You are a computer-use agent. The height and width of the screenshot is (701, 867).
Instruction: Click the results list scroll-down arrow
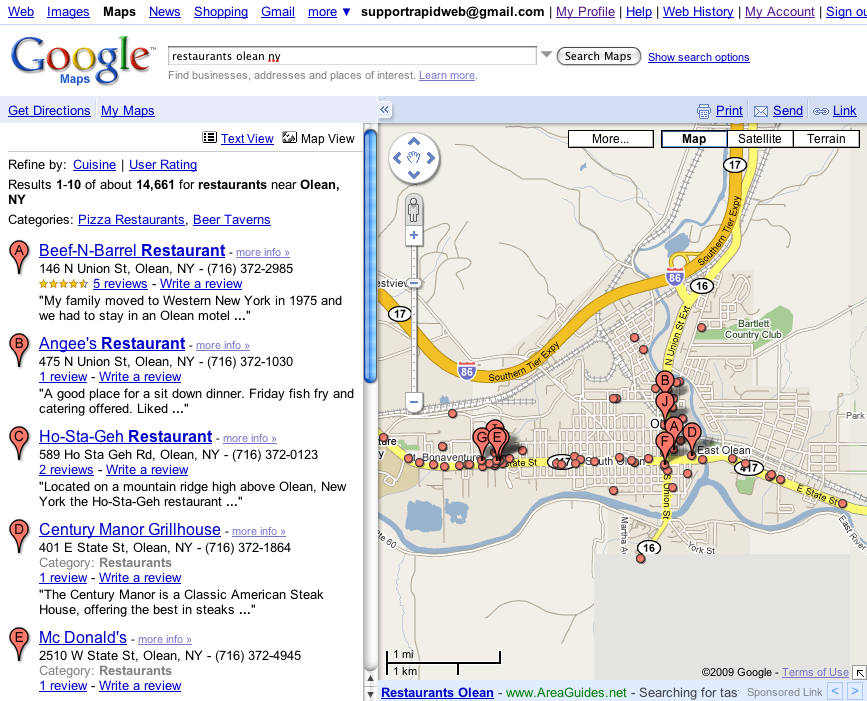point(370,693)
